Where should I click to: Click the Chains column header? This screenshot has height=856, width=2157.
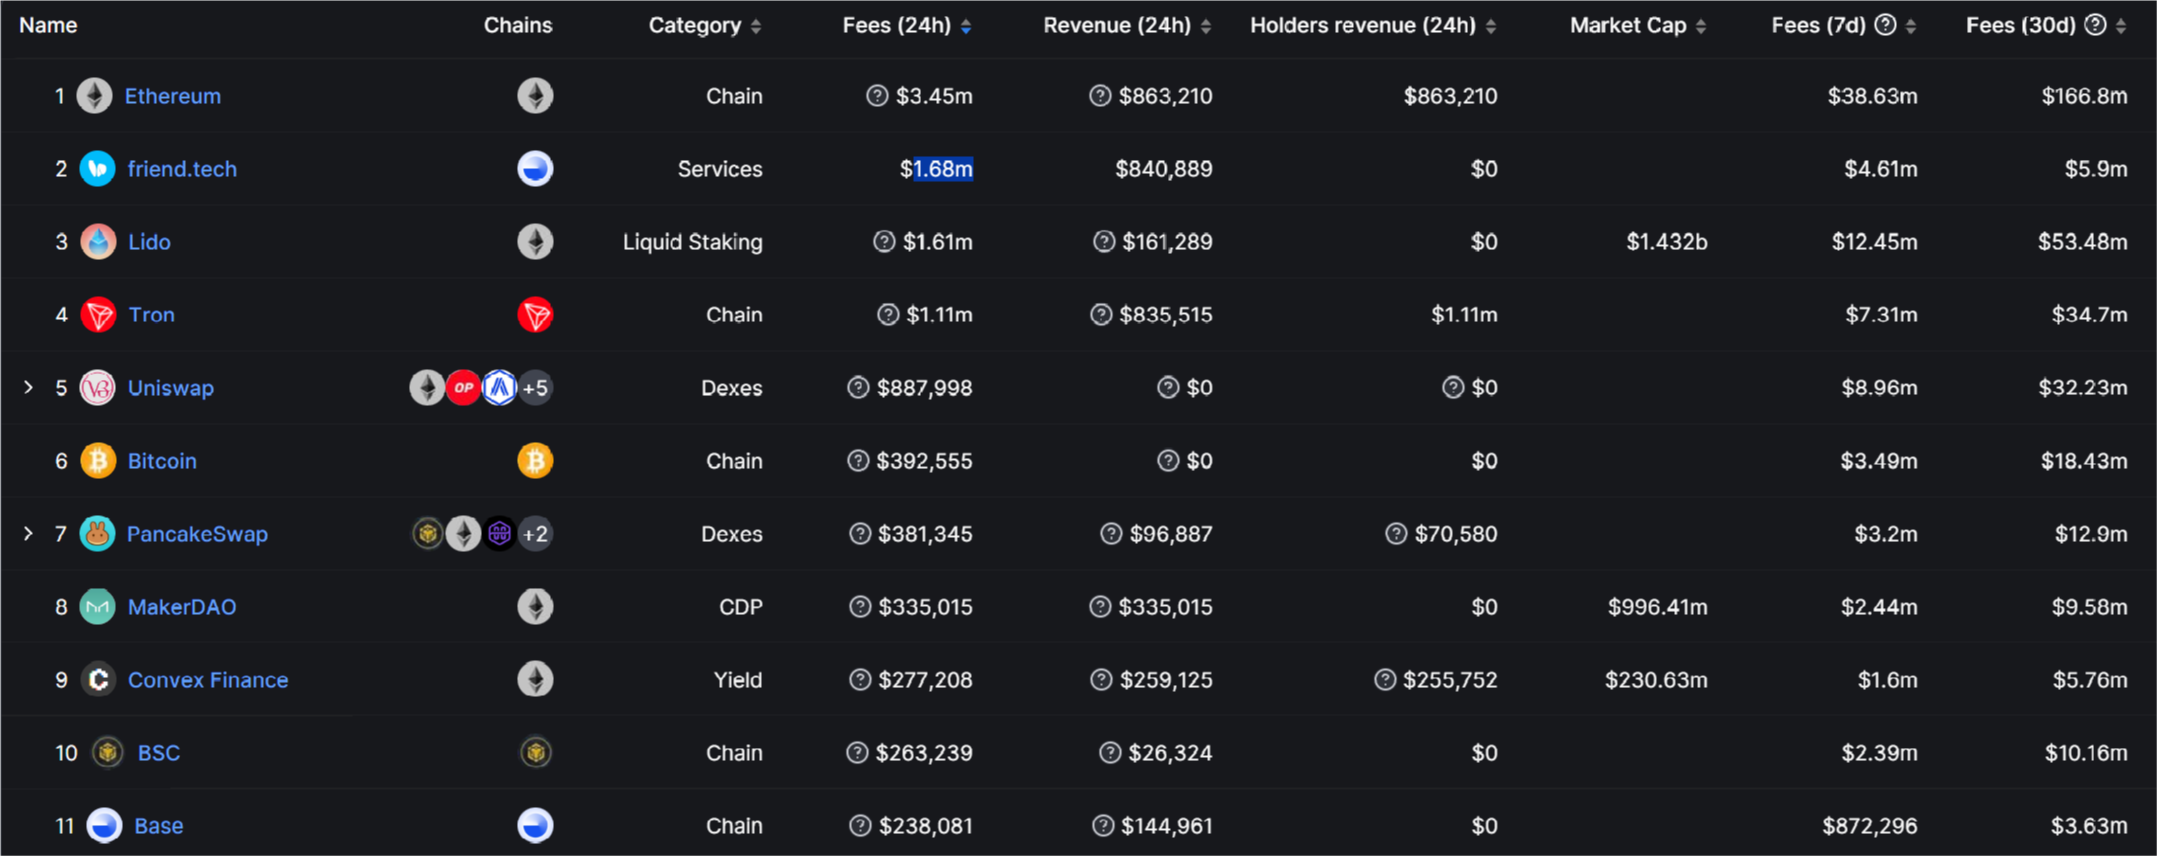(518, 25)
